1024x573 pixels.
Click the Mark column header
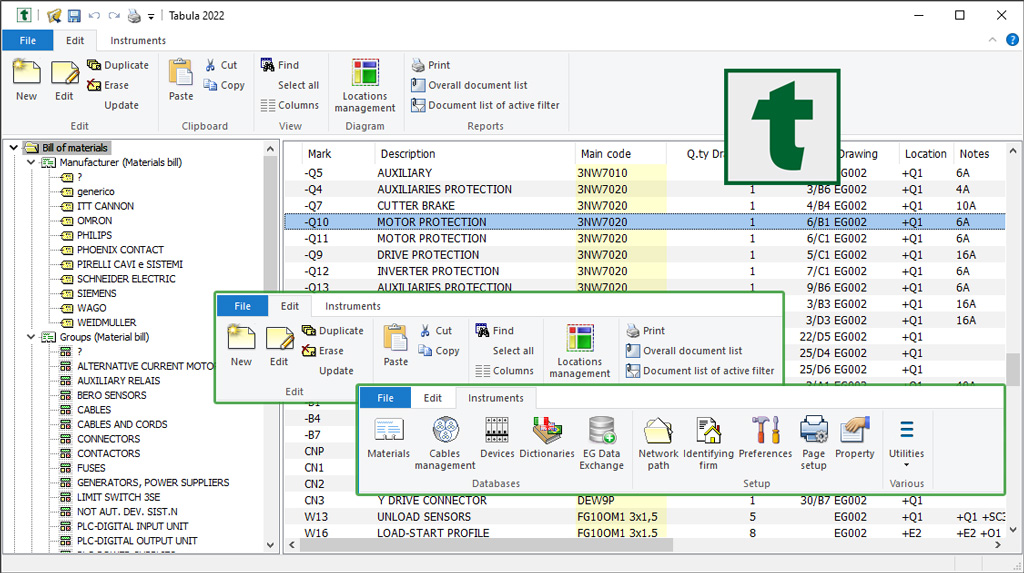click(x=337, y=154)
